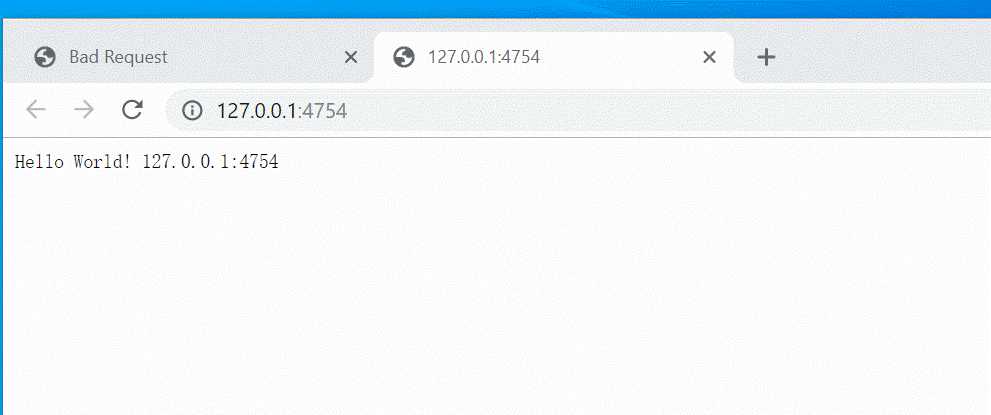The image size is (991, 415).
Task: Click the word World! in page body
Action: tap(102, 162)
